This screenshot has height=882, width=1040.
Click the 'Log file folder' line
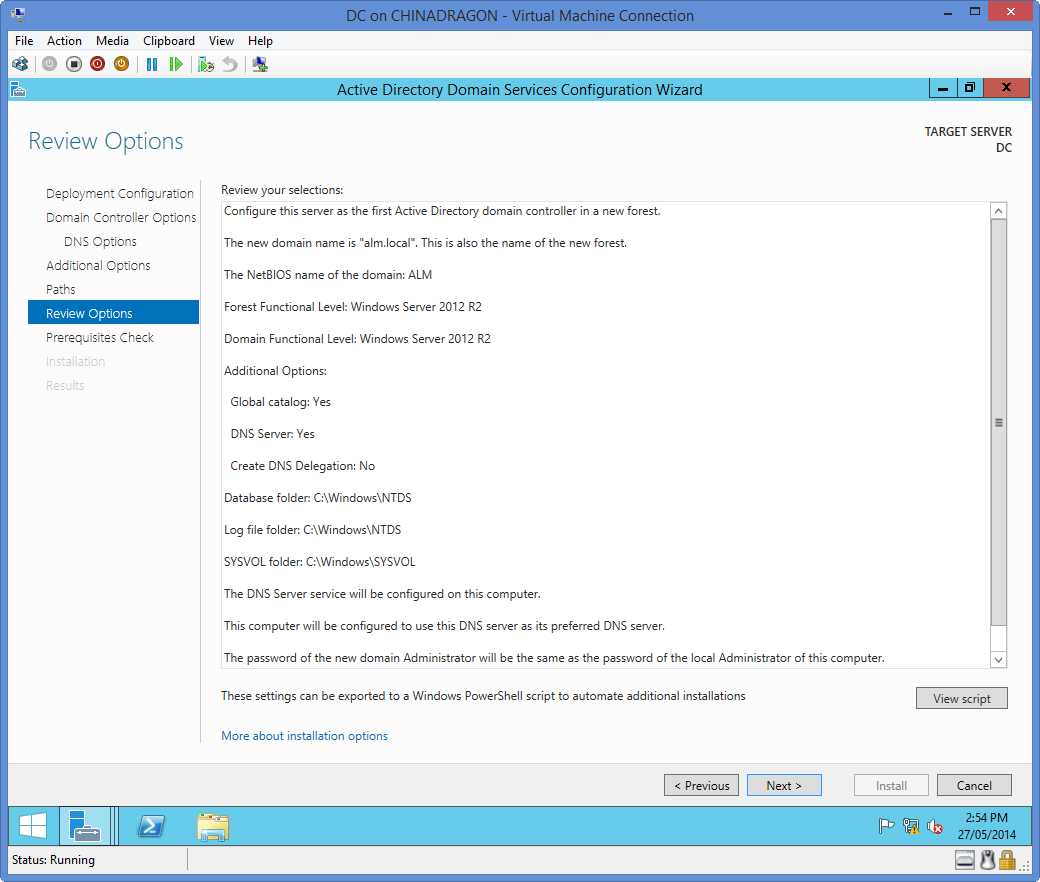tap(312, 529)
